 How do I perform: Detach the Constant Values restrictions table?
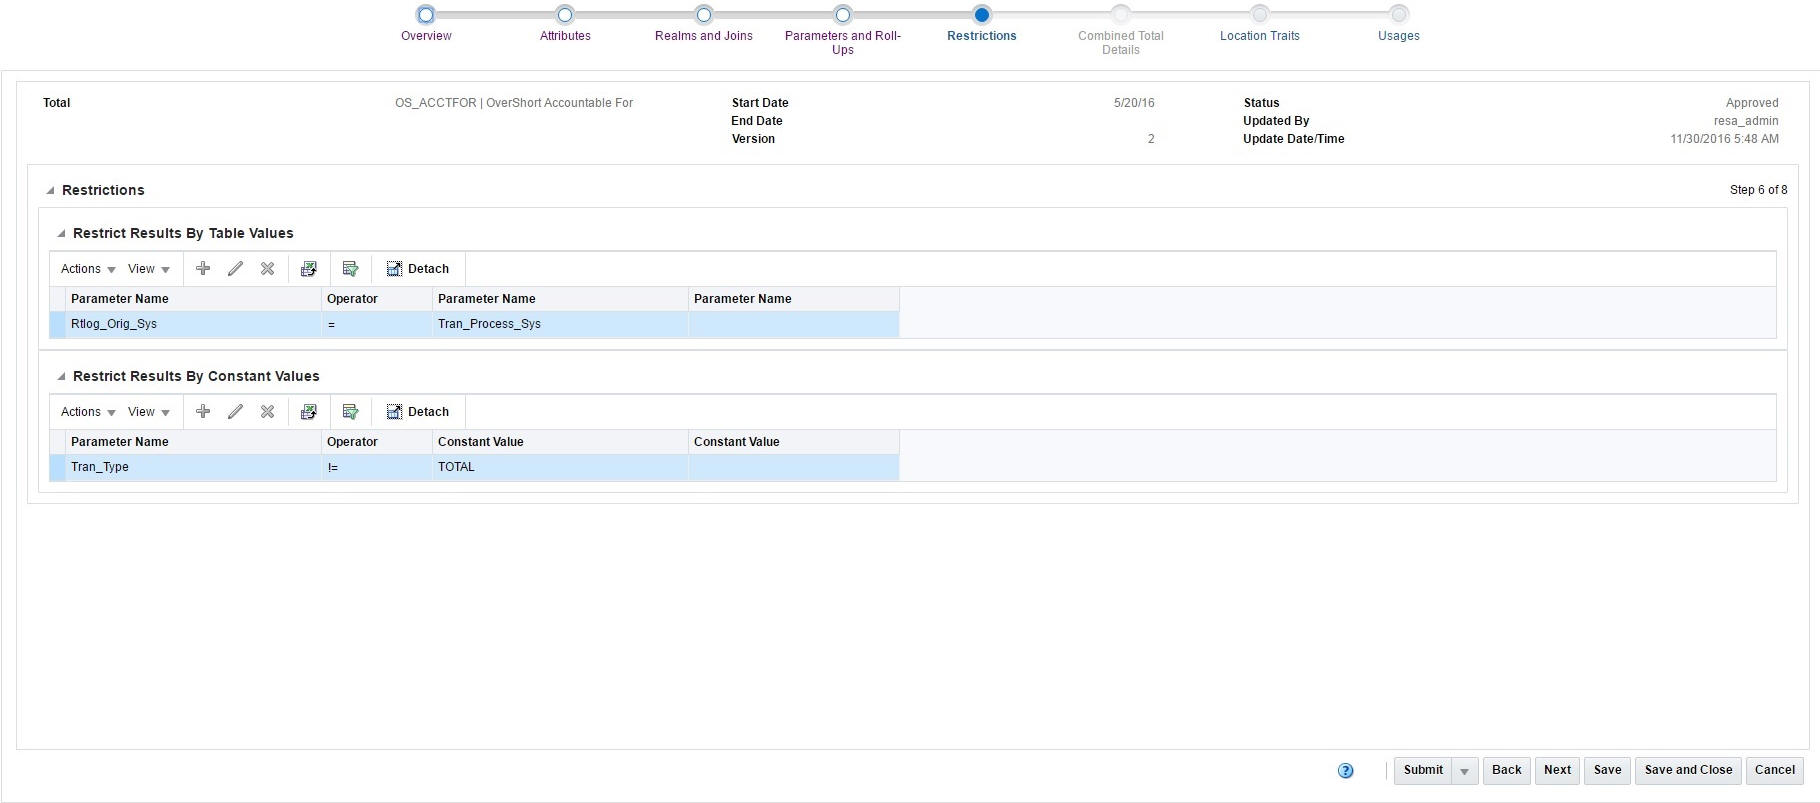pyautogui.click(x=418, y=411)
